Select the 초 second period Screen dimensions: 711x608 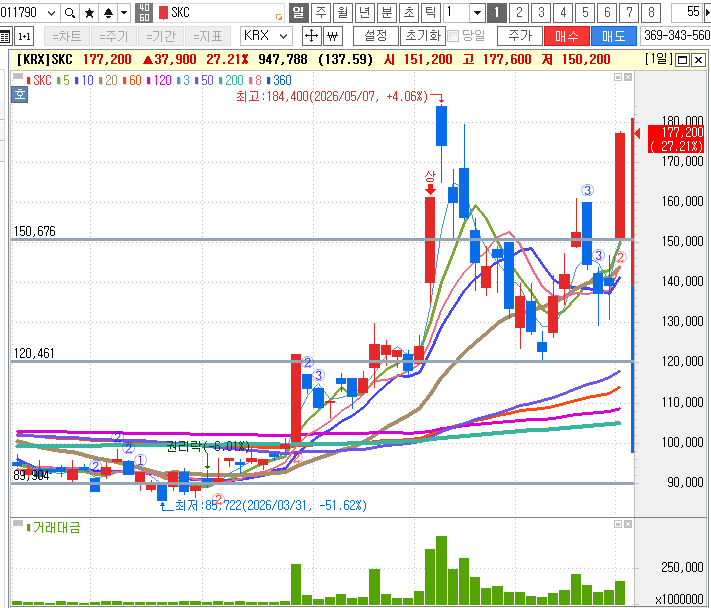[x=409, y=13]
